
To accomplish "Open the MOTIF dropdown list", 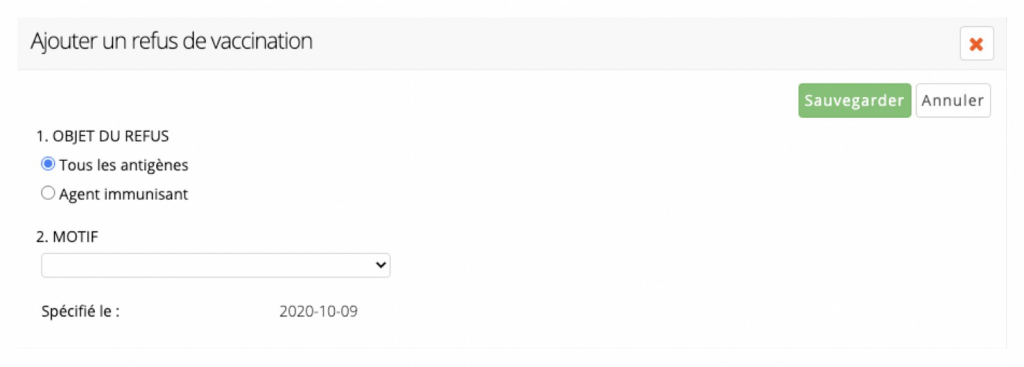I will 216,265.
